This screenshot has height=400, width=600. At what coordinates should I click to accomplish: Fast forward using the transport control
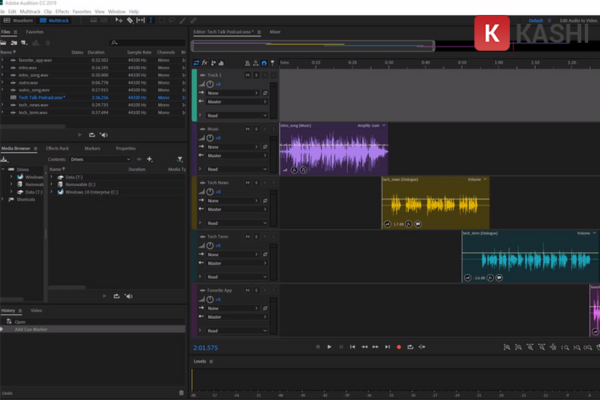pos(375,347)
